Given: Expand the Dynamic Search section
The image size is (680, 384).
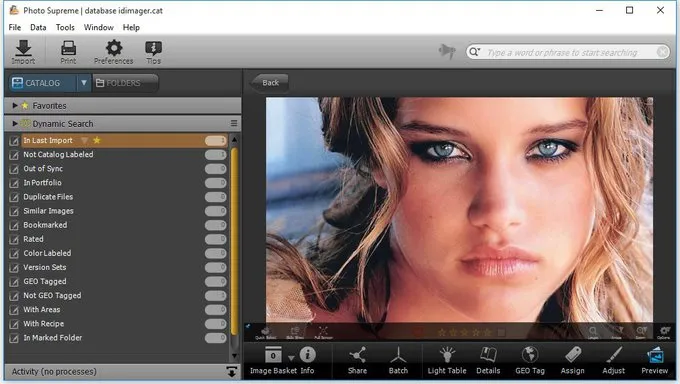Looking at the screenshot, I should pos(15,124).
